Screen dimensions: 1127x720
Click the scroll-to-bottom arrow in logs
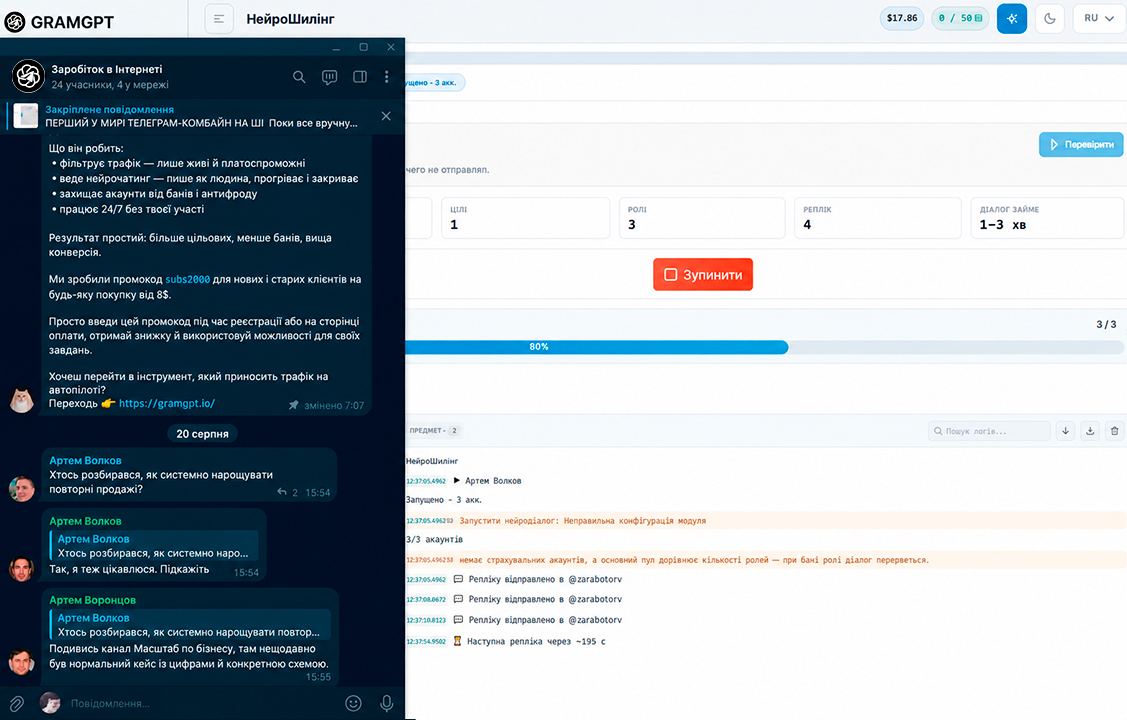tap(1065, 431)
